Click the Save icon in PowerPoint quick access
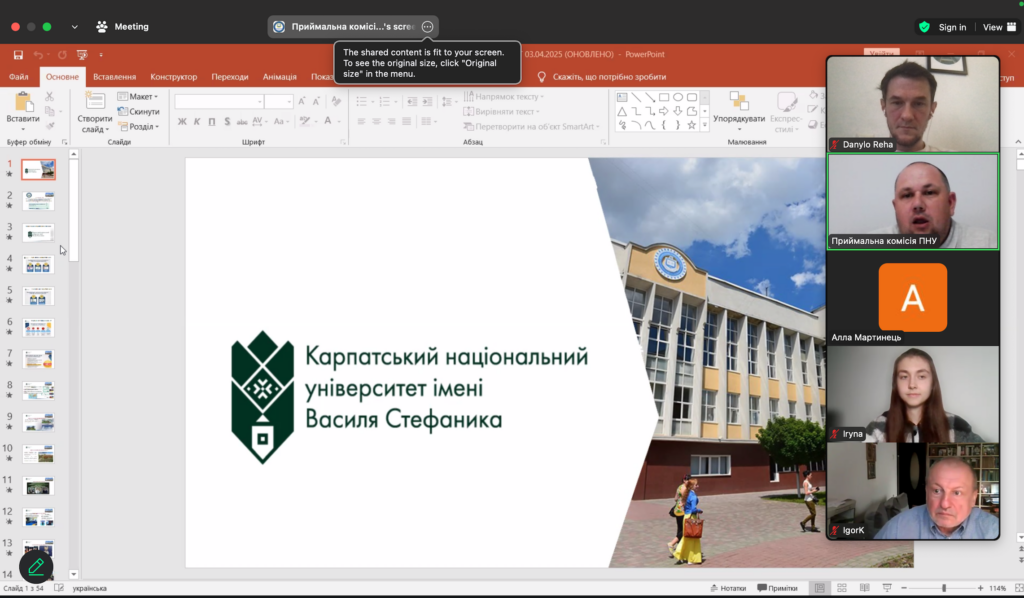The width and height of the screenshot is (1024, 598). [18, 55]
